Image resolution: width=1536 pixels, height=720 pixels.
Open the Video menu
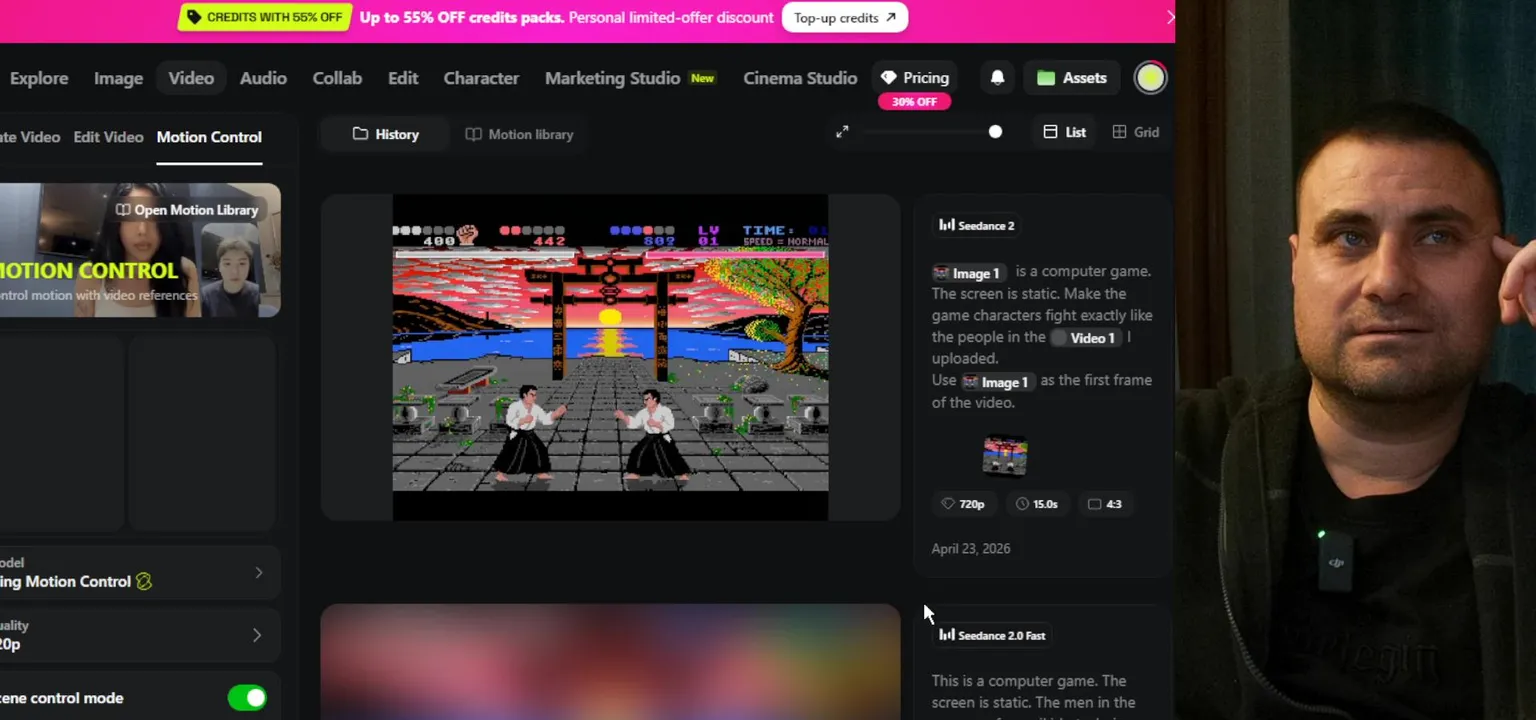[191, 78]
